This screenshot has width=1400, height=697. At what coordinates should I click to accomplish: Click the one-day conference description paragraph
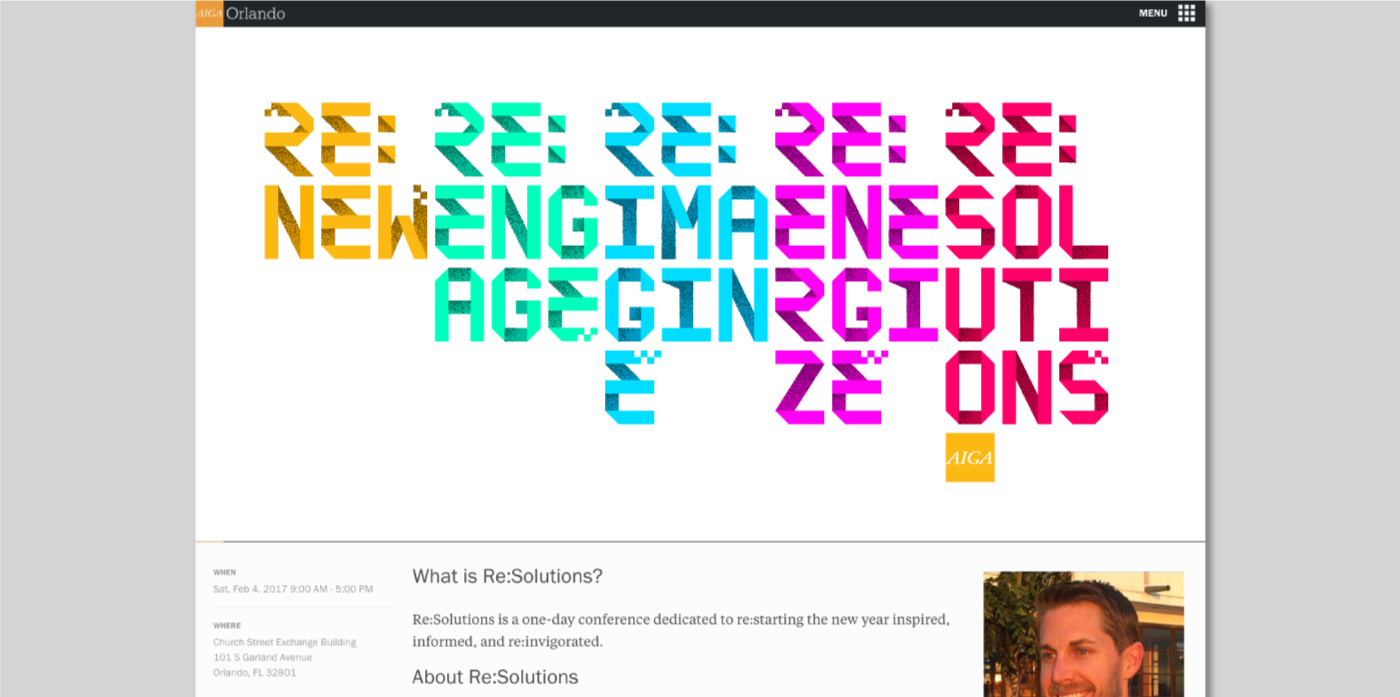click(681, 630)
